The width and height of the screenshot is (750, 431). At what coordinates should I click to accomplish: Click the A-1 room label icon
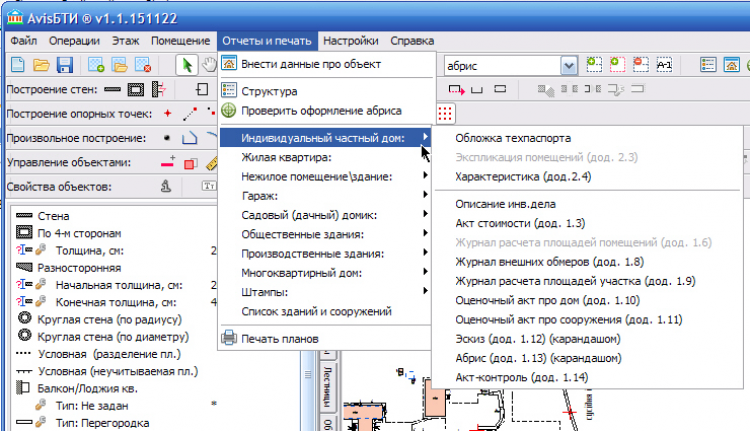pos(664,65)
